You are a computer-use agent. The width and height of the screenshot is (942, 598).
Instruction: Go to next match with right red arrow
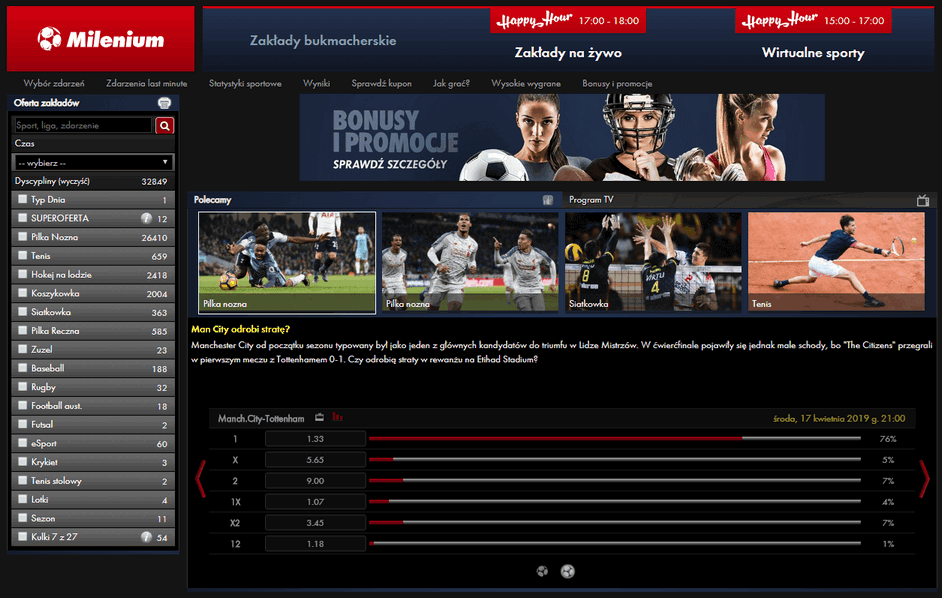924,478
